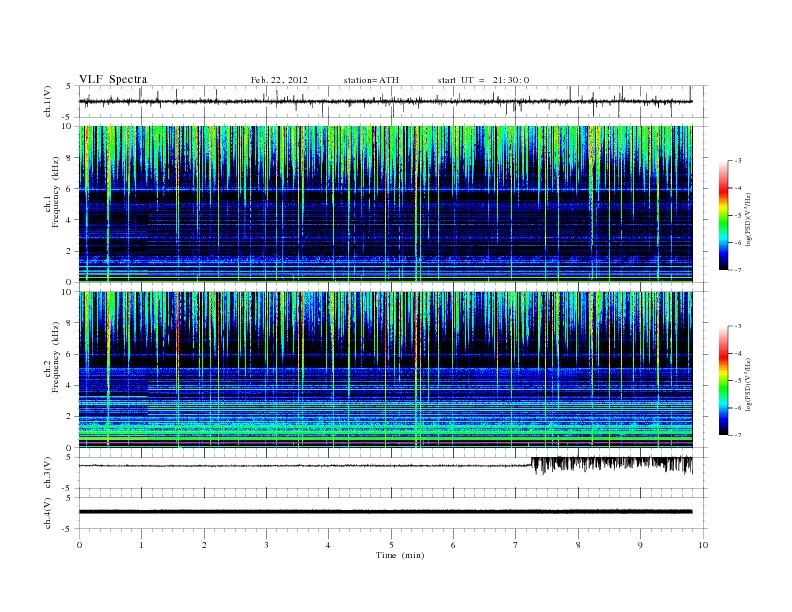
Task: Click the "7" tick on the time axis
Action: (x=516, y=545)
